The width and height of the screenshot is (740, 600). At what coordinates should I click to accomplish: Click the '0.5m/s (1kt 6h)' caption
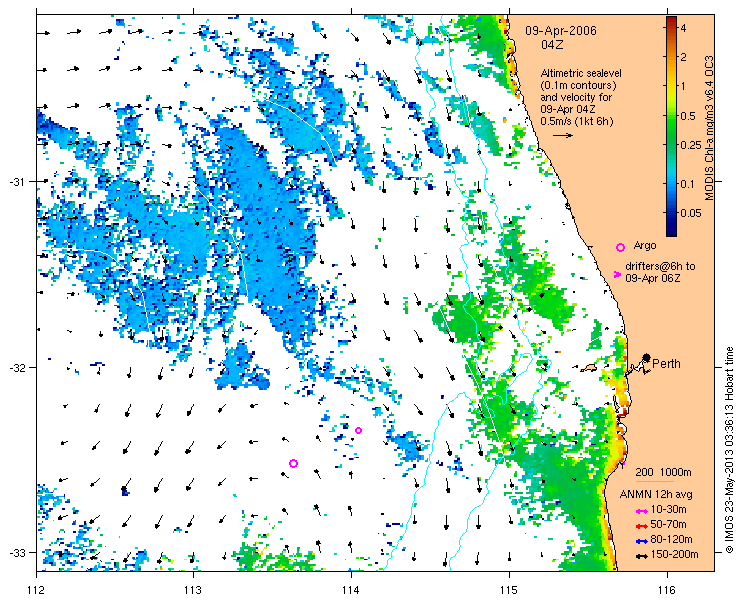point(577,122)
